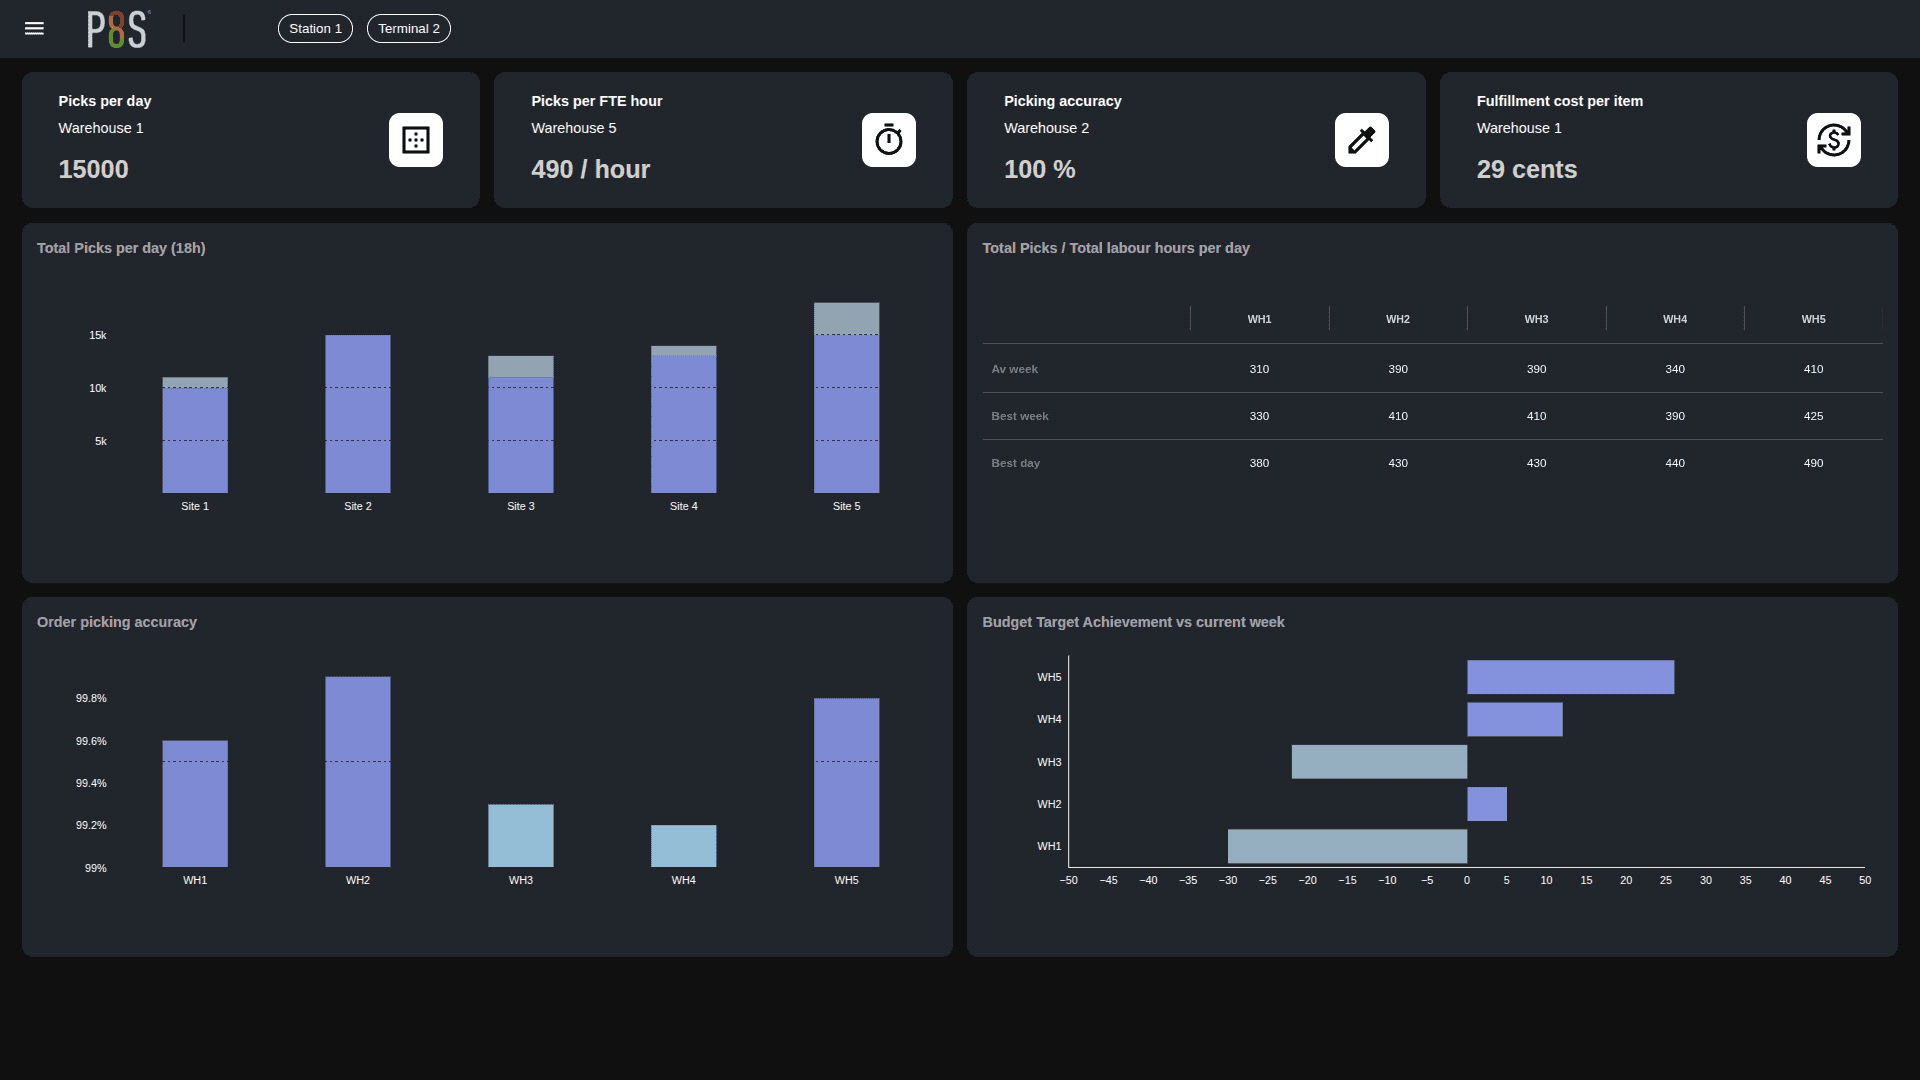Open the hamburger navigation menu
The image size is (1920, 1080).
point(34,28)
